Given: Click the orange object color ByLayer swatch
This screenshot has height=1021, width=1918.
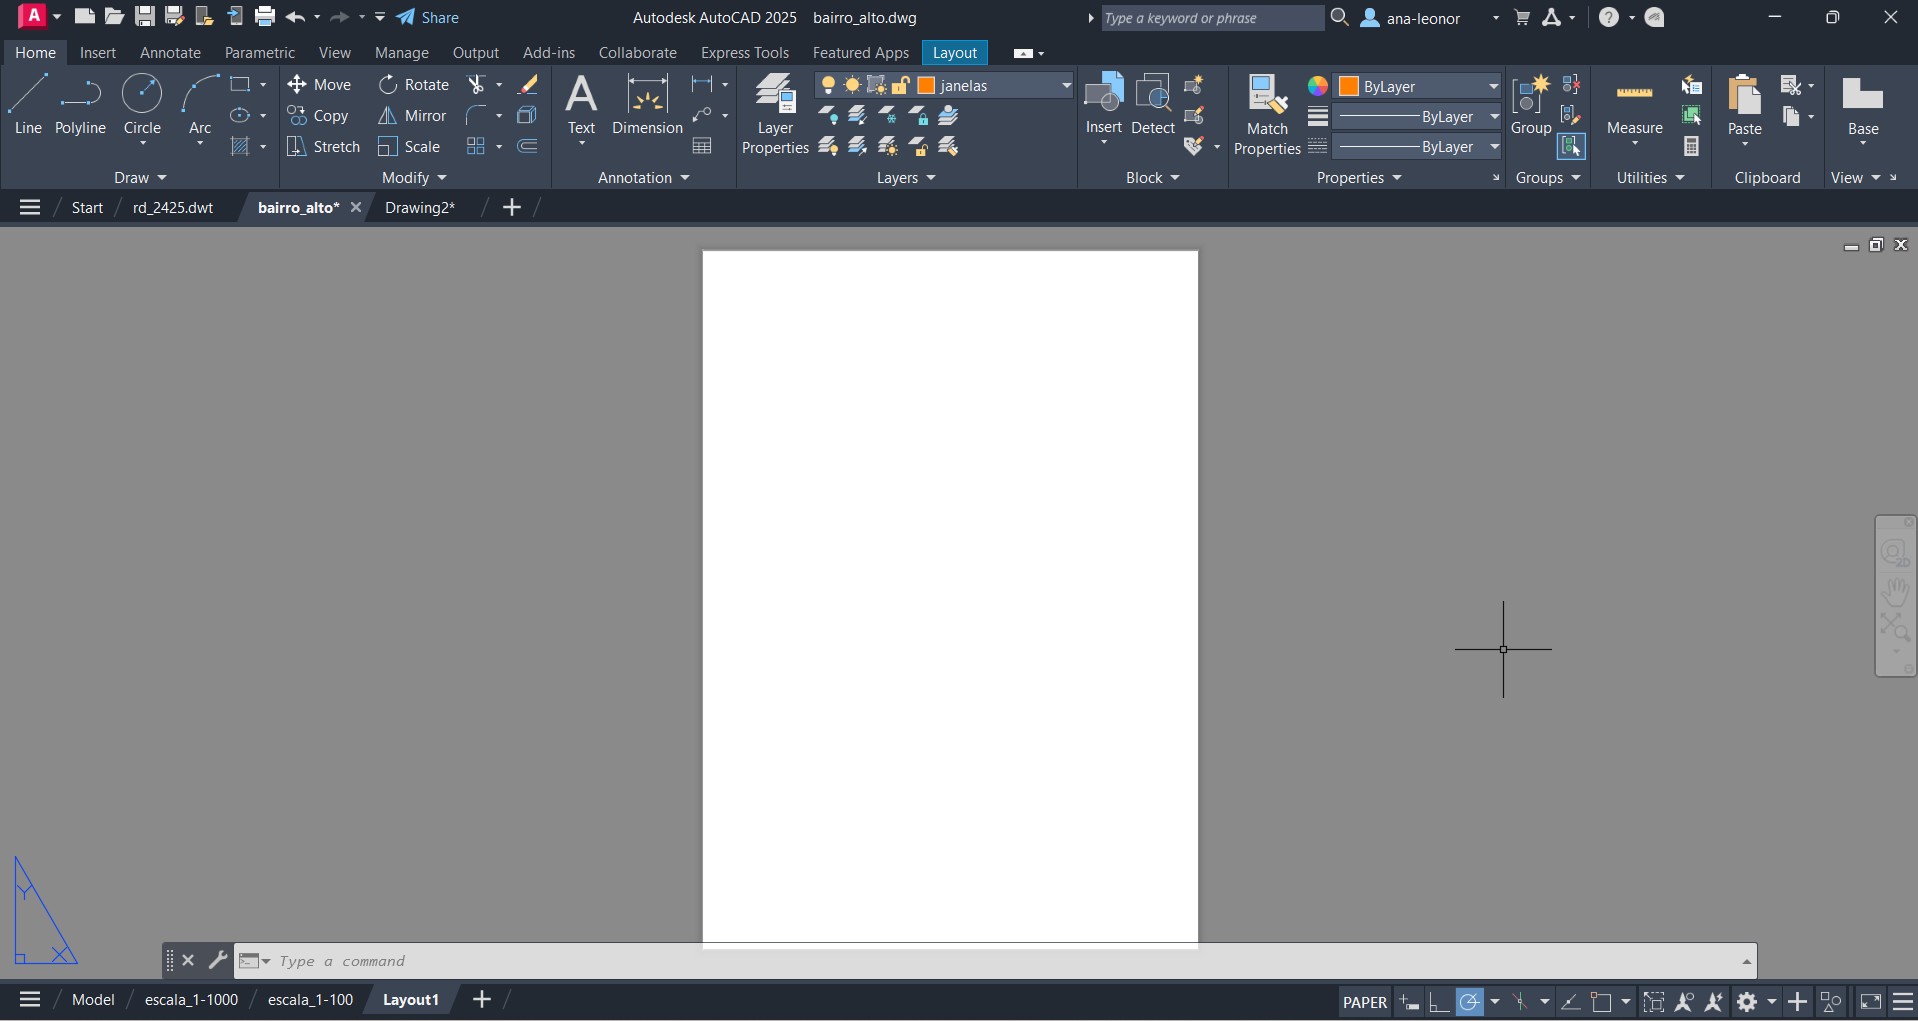Looking at the screenshot, I should pyautogui.click(x=1348, y=87).
